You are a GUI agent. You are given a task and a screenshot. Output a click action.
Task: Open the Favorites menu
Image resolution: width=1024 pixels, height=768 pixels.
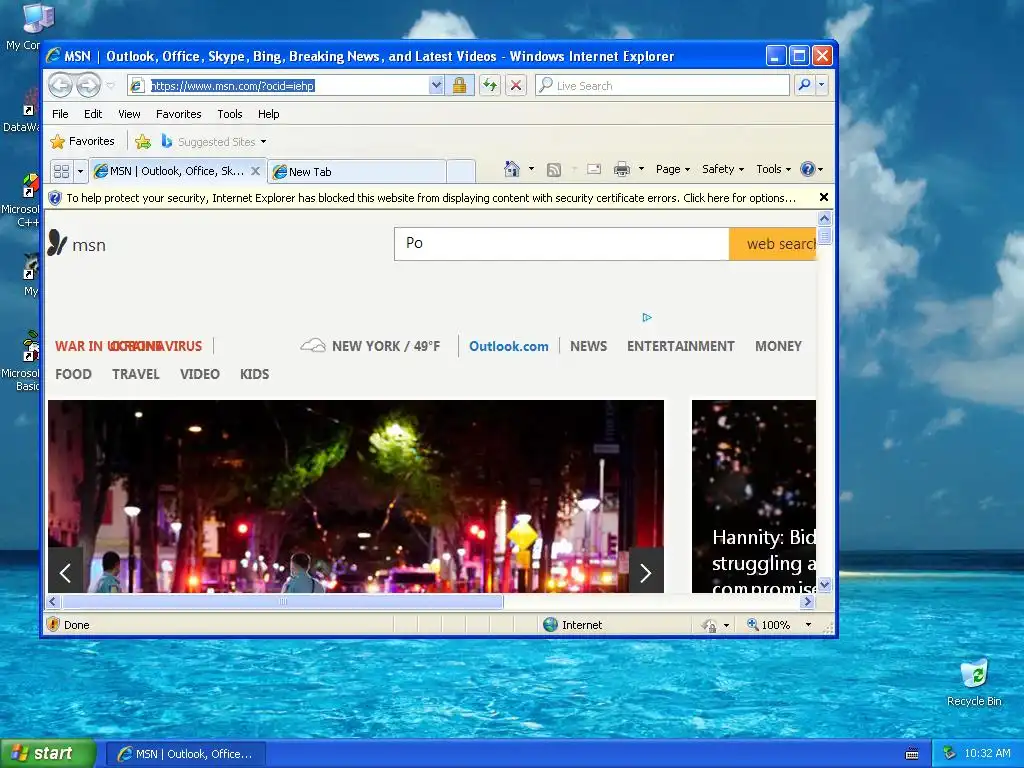(x=178, y=114)
